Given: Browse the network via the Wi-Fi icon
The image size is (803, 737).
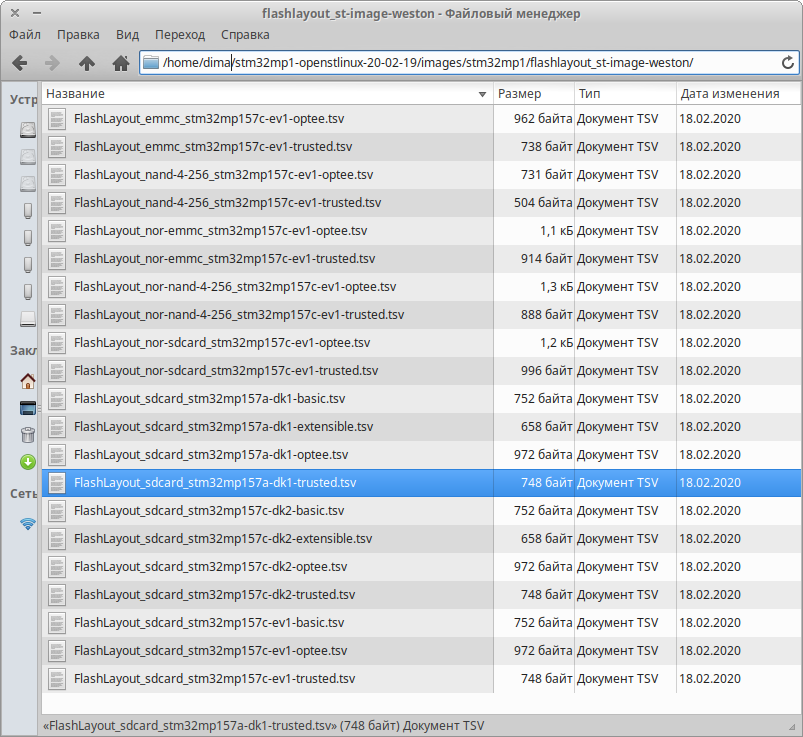Looking at the screenshot, I should (28, 524).
